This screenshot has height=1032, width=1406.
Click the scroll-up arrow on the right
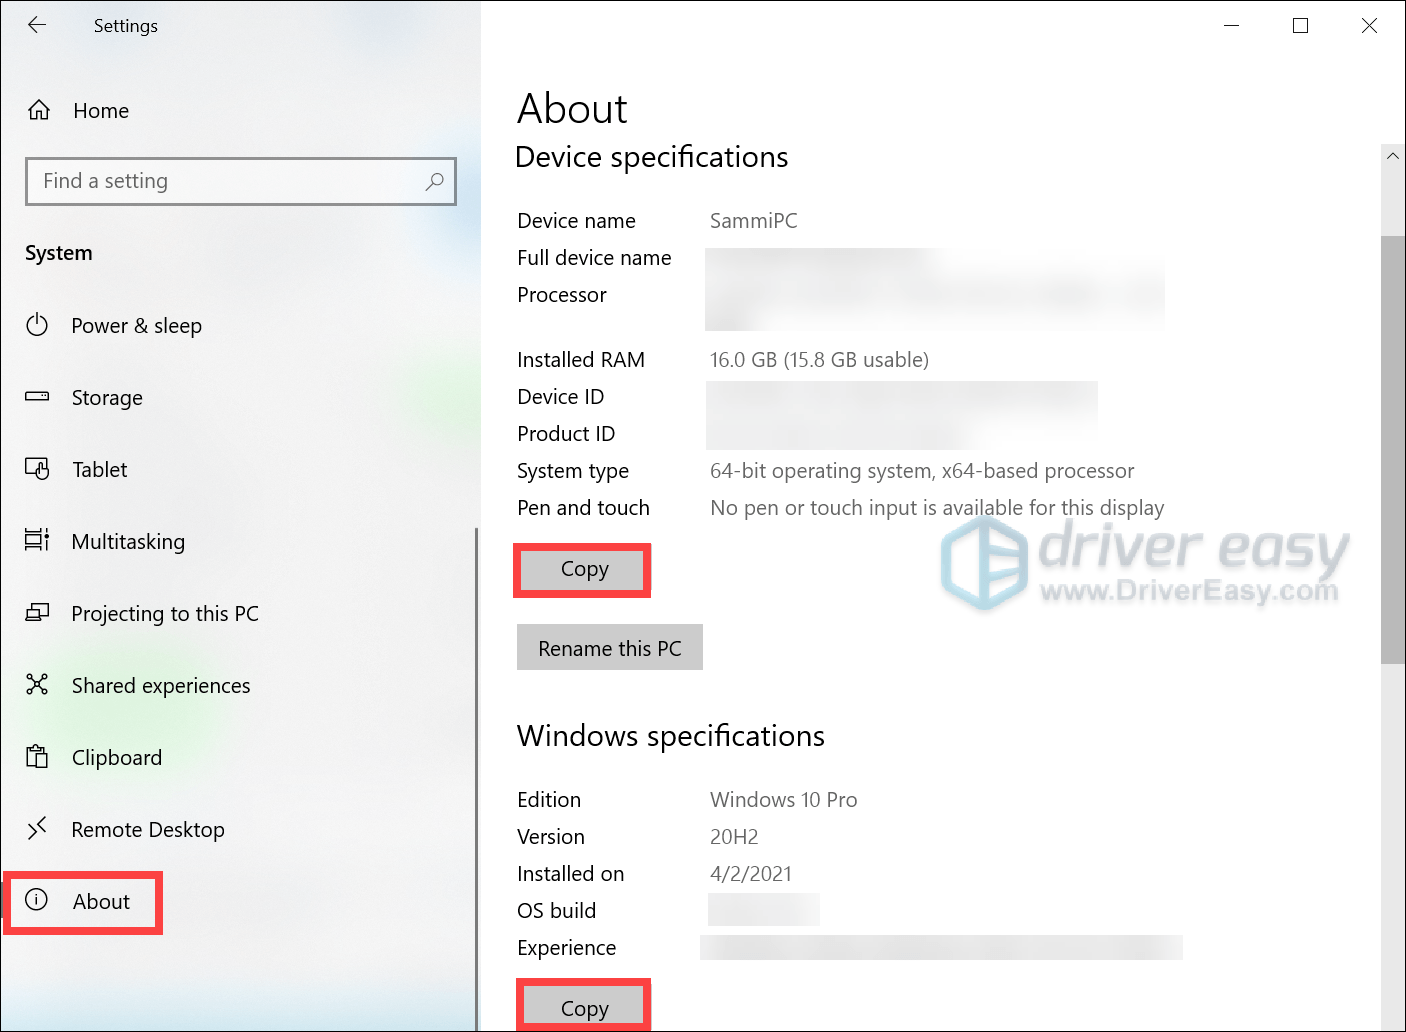tap(1392, 156)
